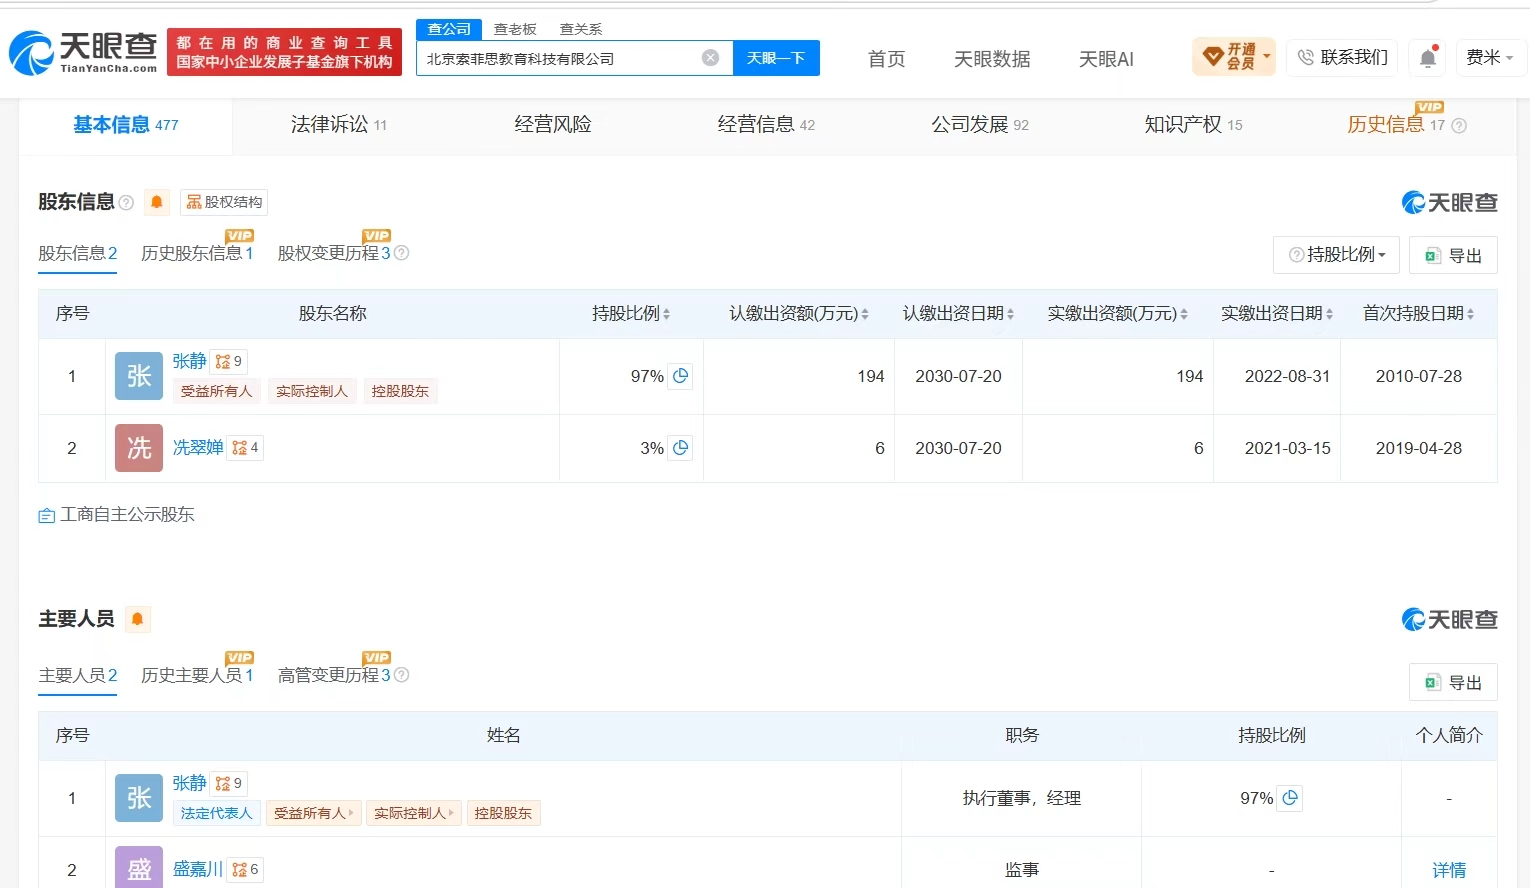
Task: Open related-companies badge 6 beside 盛嘉川
Action: [x=246, y=870]
